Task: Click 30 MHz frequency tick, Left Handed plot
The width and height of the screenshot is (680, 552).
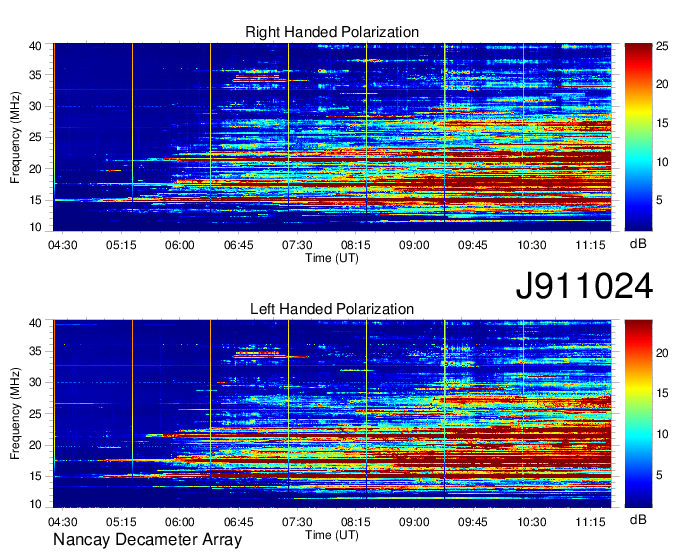Action: [35, 382]
